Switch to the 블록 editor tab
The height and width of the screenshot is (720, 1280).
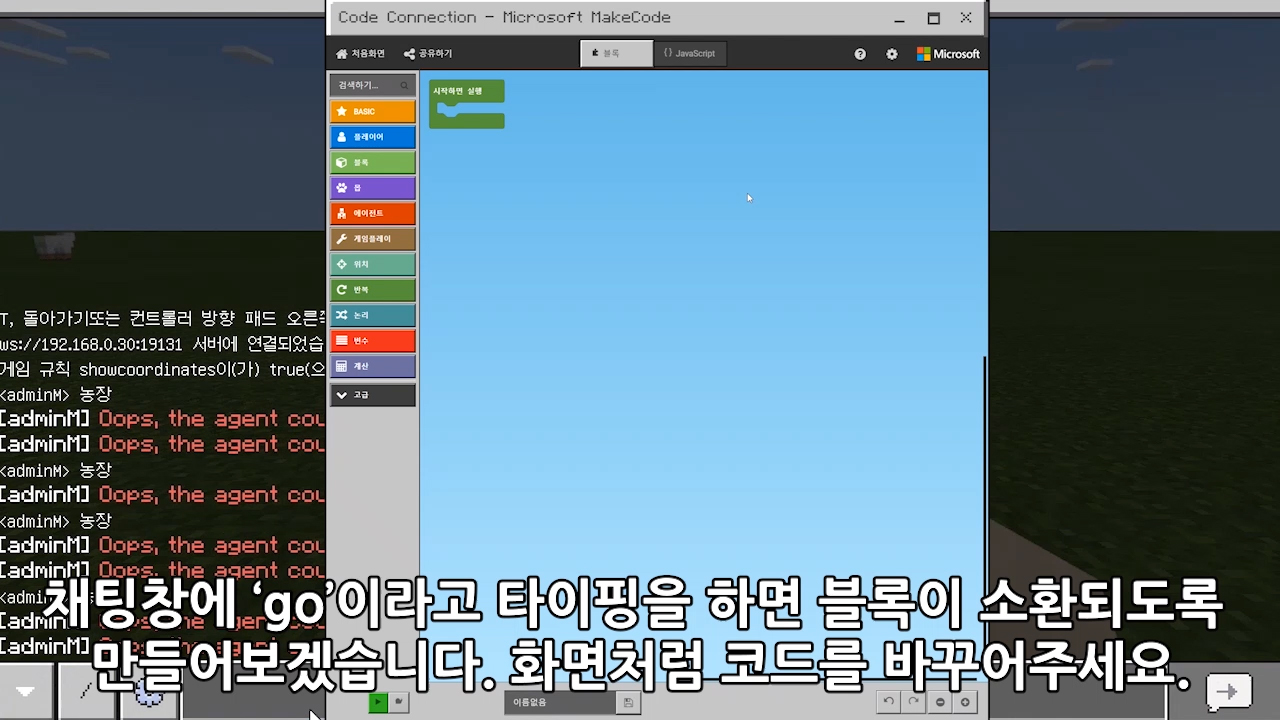click(x=616, y=53)
